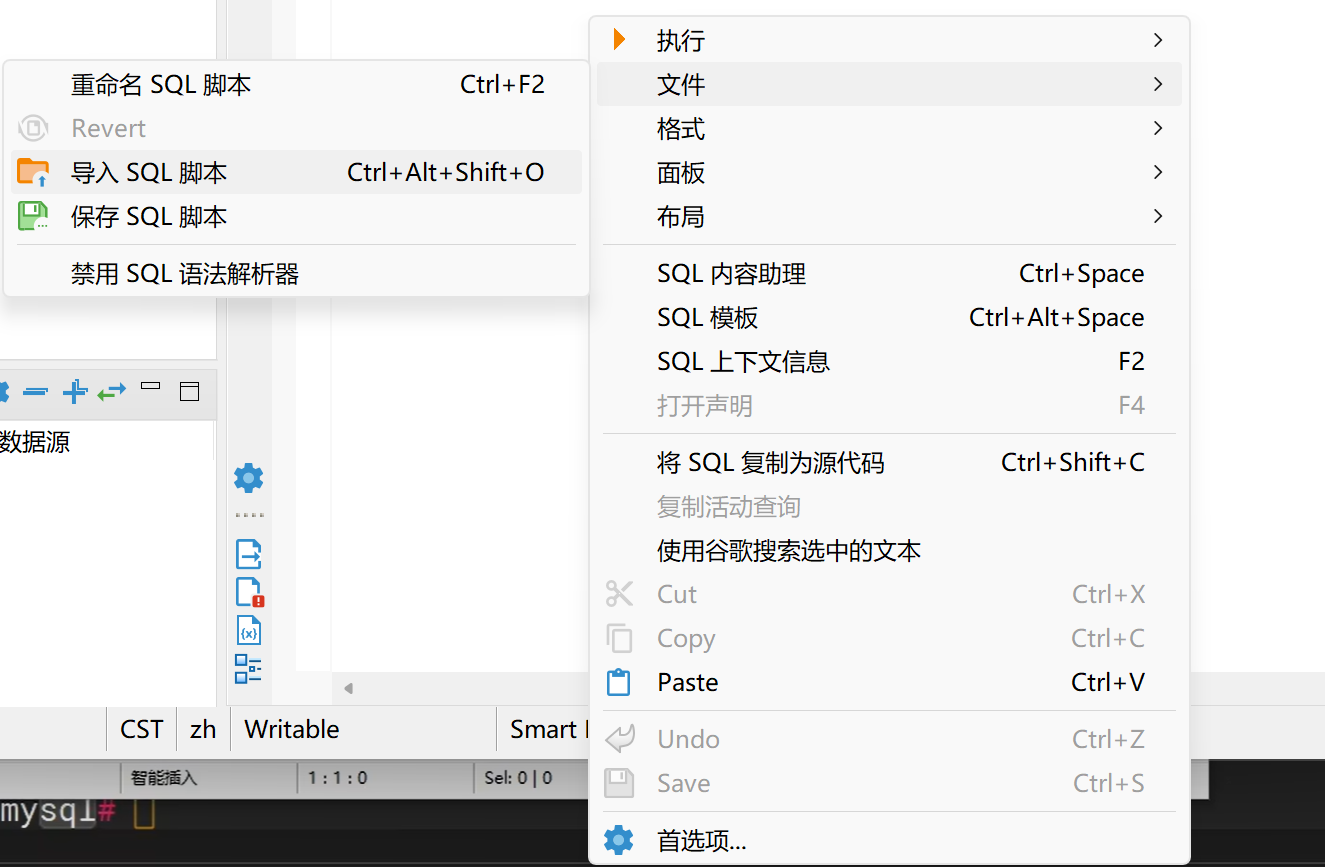Viewport: 1325px width, 867px height.
Task: Maximize the project panel
Action: pos(189,392)
